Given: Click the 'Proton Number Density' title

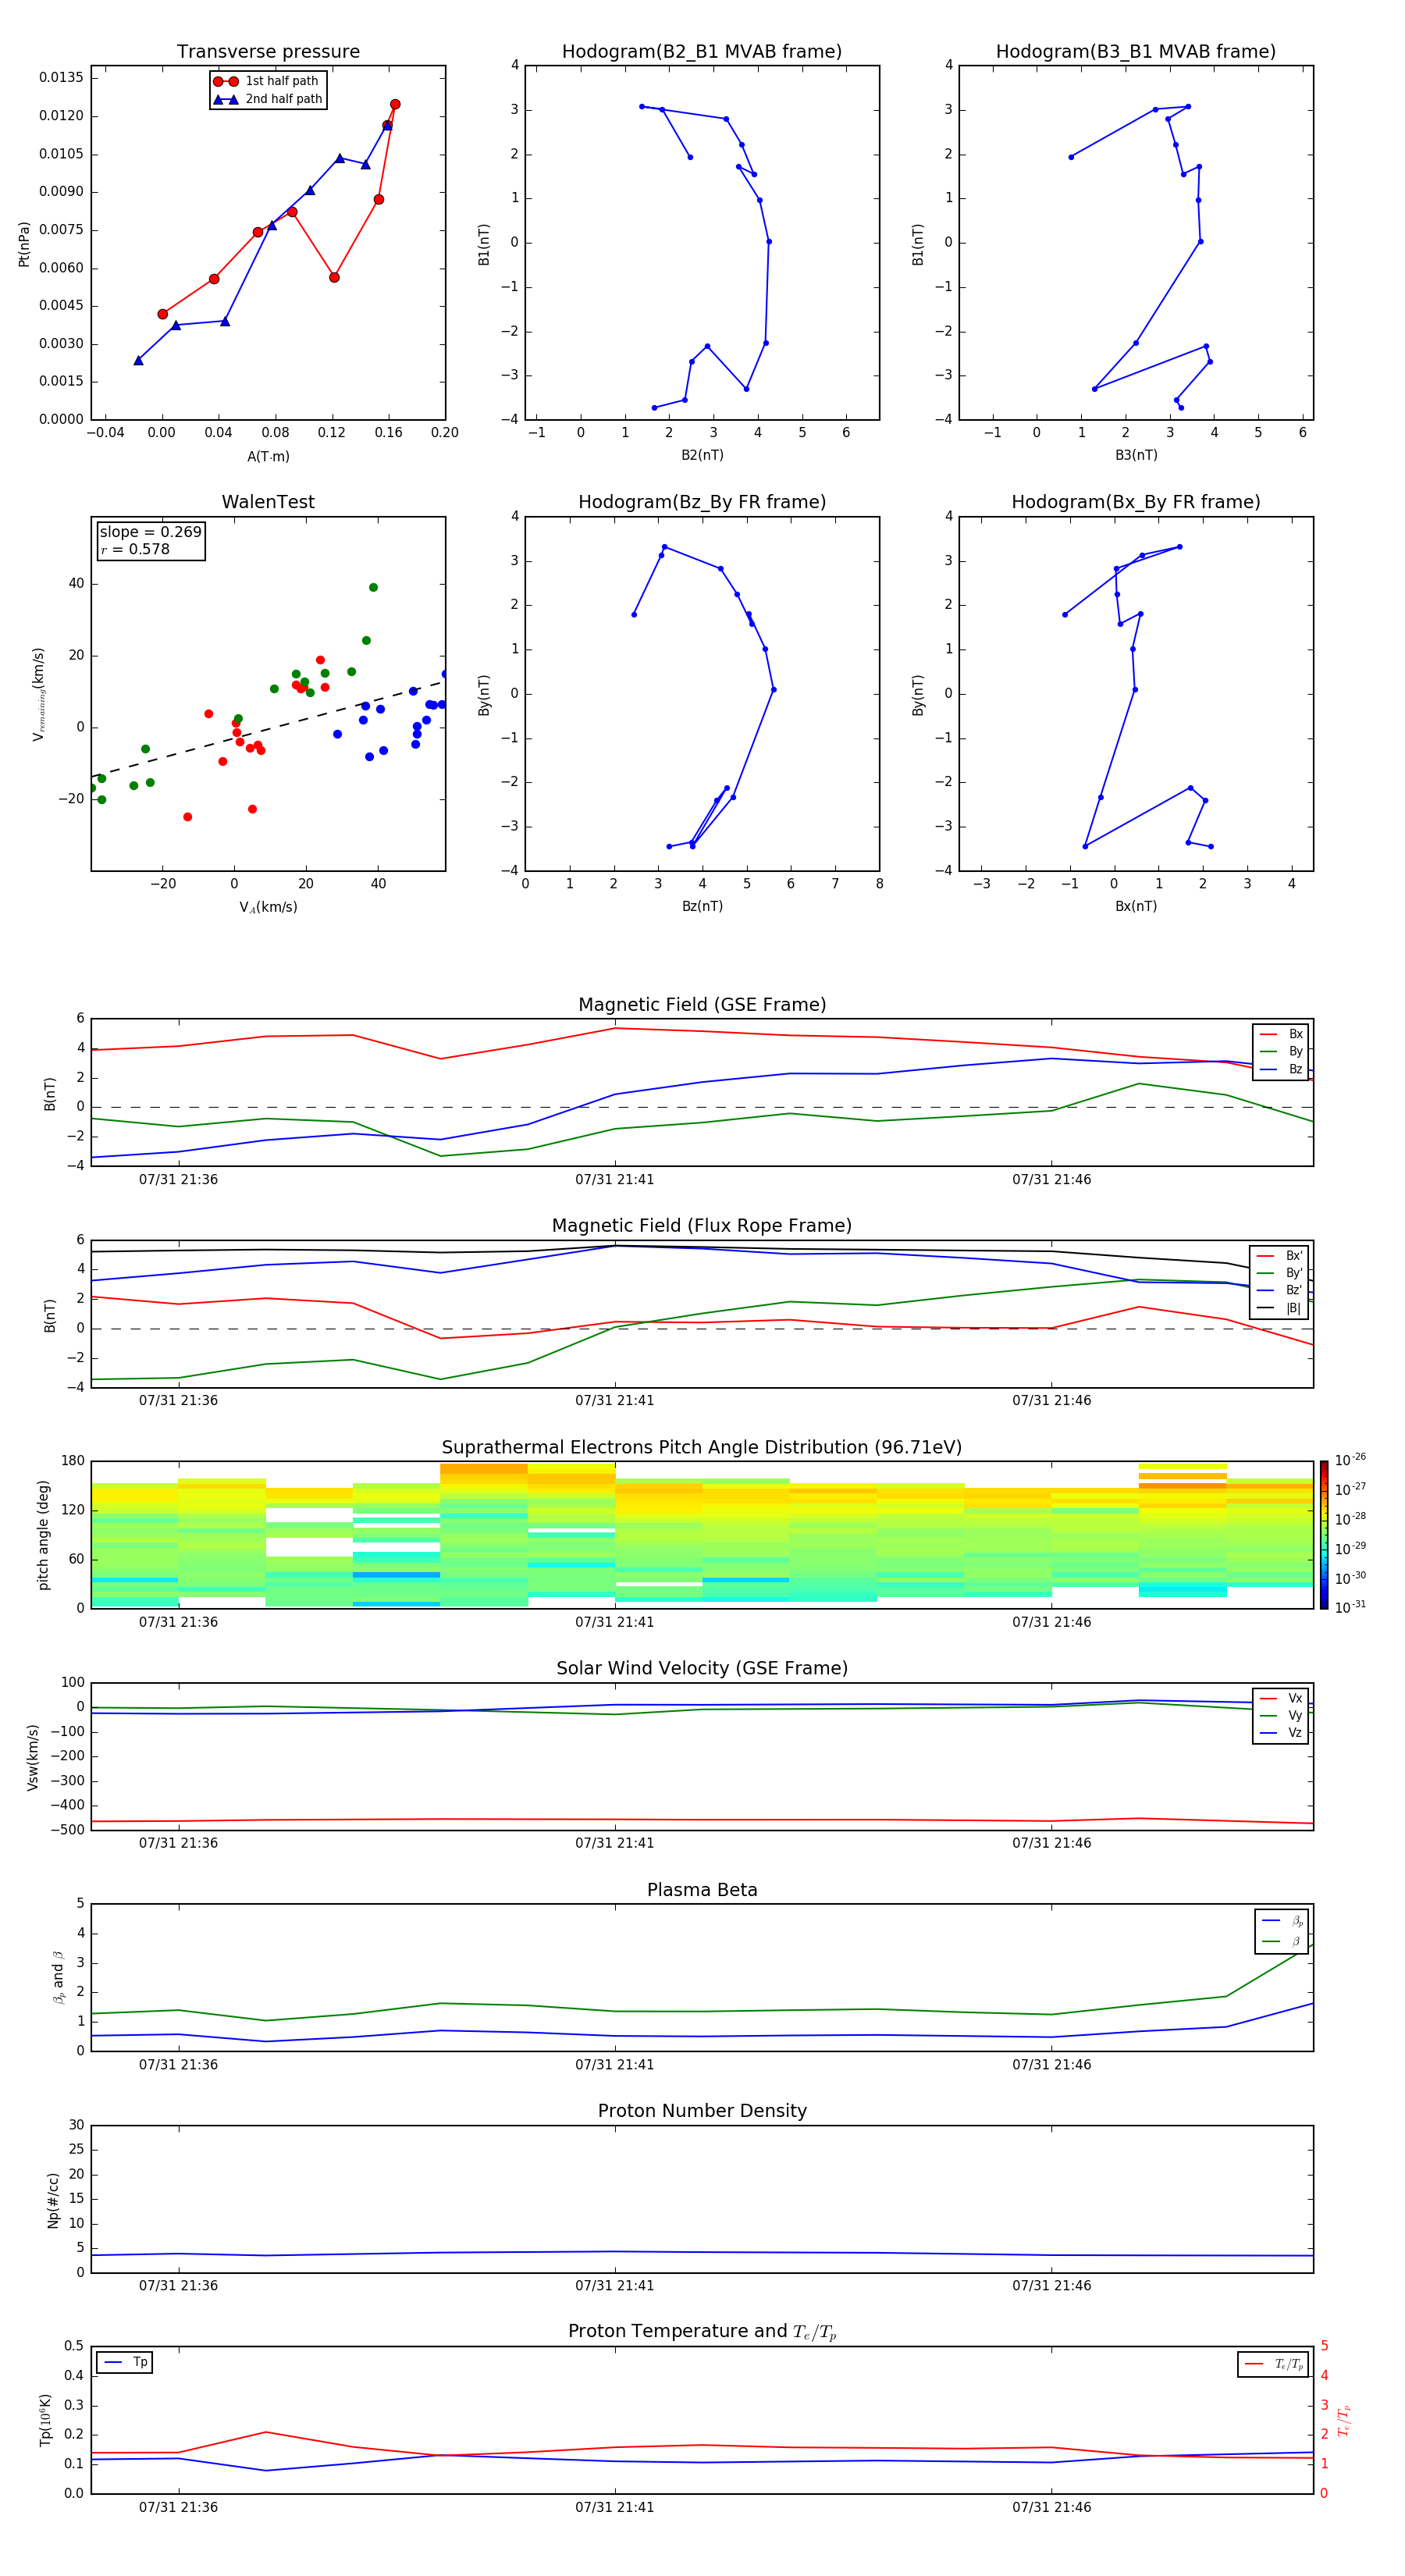Looking at the screenshot, I should 702,2111.
